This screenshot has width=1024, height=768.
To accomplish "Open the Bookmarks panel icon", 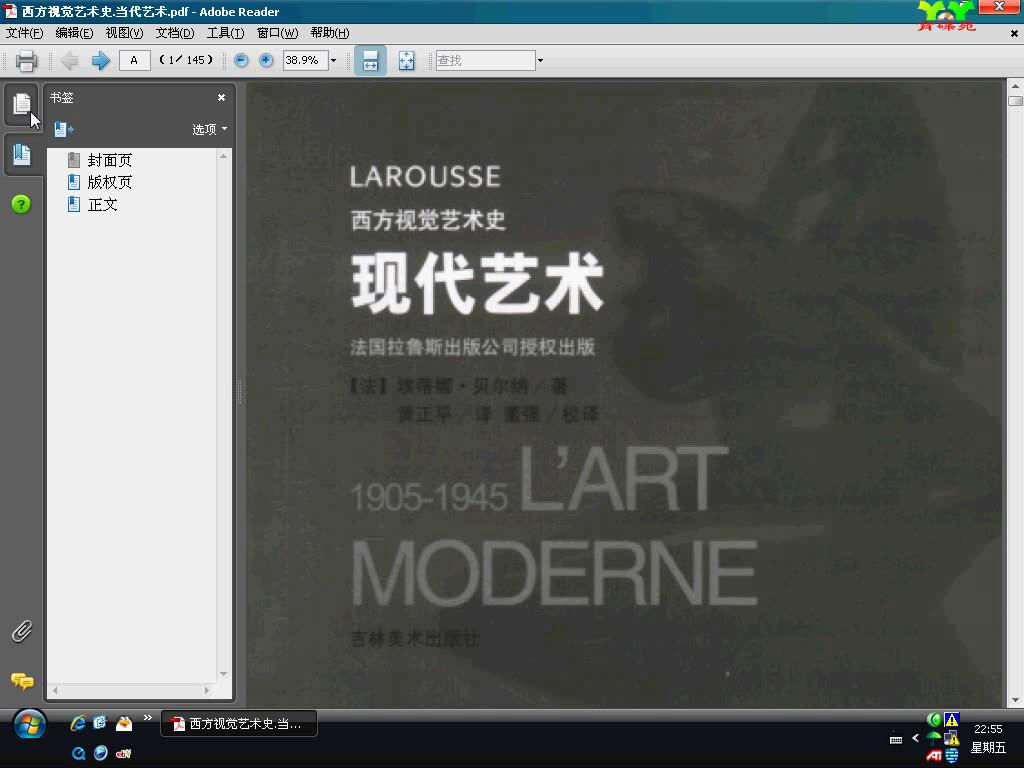I will (22, 155).
